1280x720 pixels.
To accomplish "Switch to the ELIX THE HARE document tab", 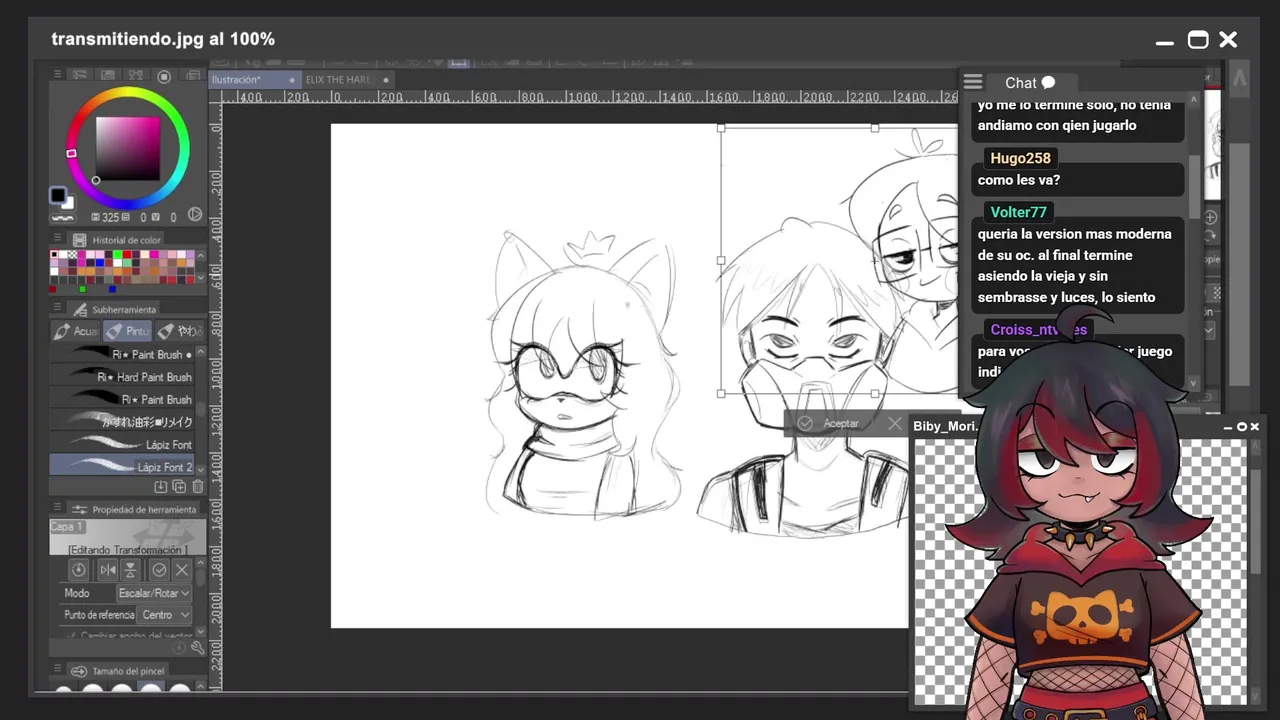I will [x=346, y=80].
